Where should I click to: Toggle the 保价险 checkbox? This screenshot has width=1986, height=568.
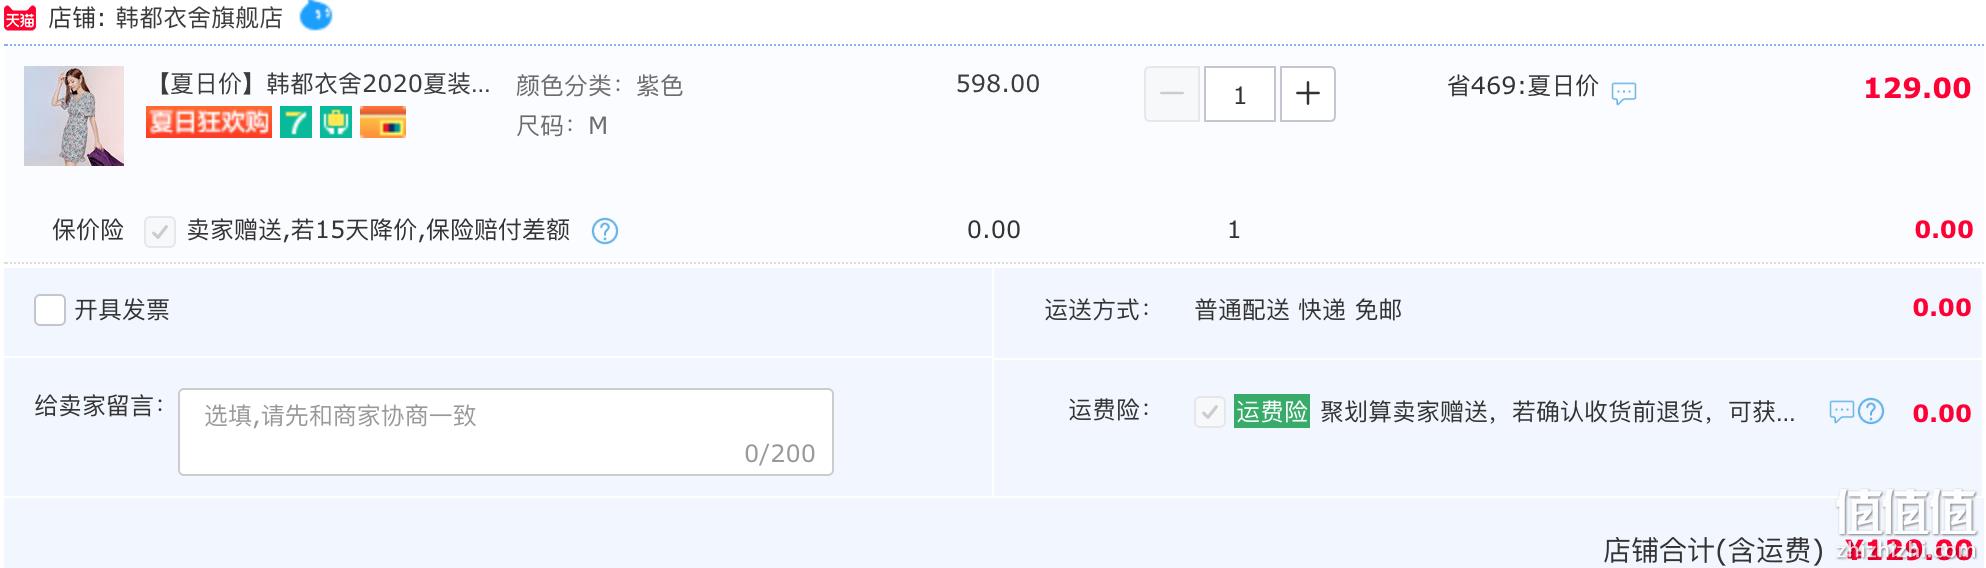(160, 232)
